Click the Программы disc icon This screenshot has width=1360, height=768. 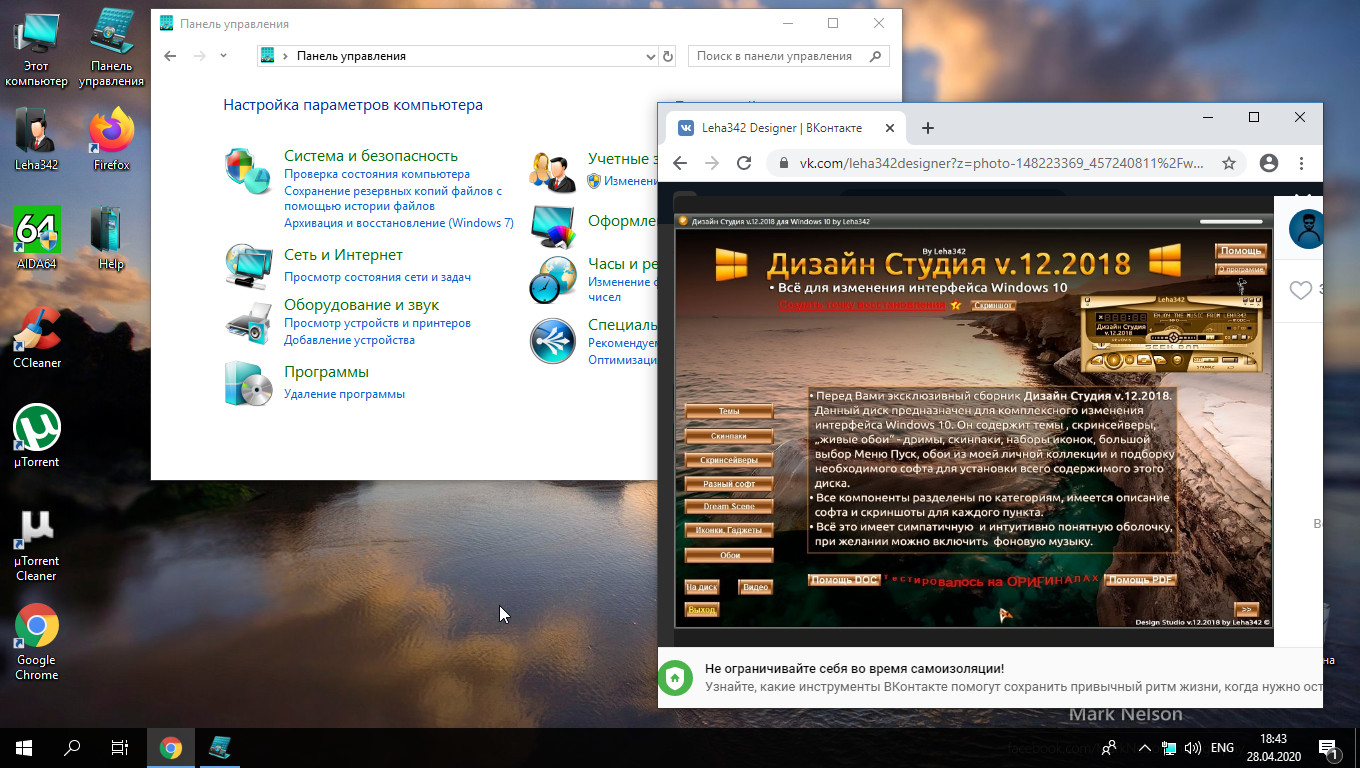point(248,383)
